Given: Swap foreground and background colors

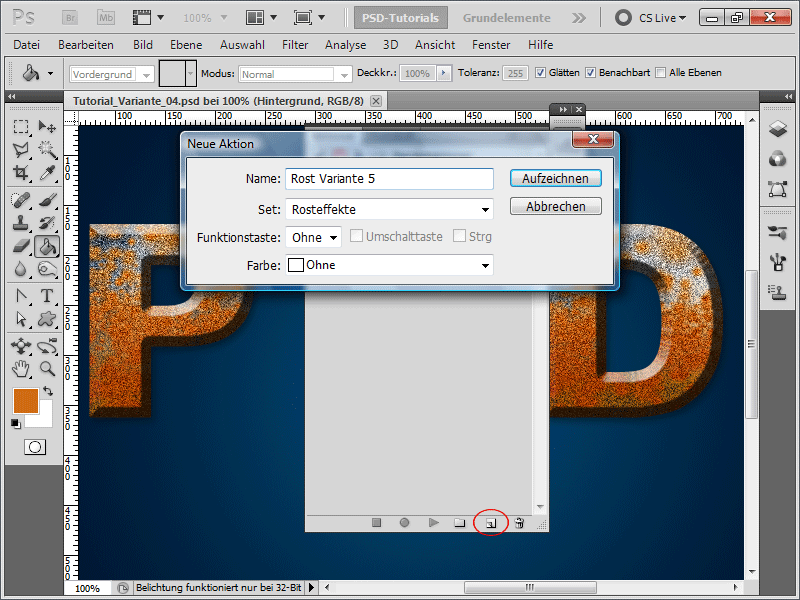Looking at the screenshot, I should click(x=47, y=391).
